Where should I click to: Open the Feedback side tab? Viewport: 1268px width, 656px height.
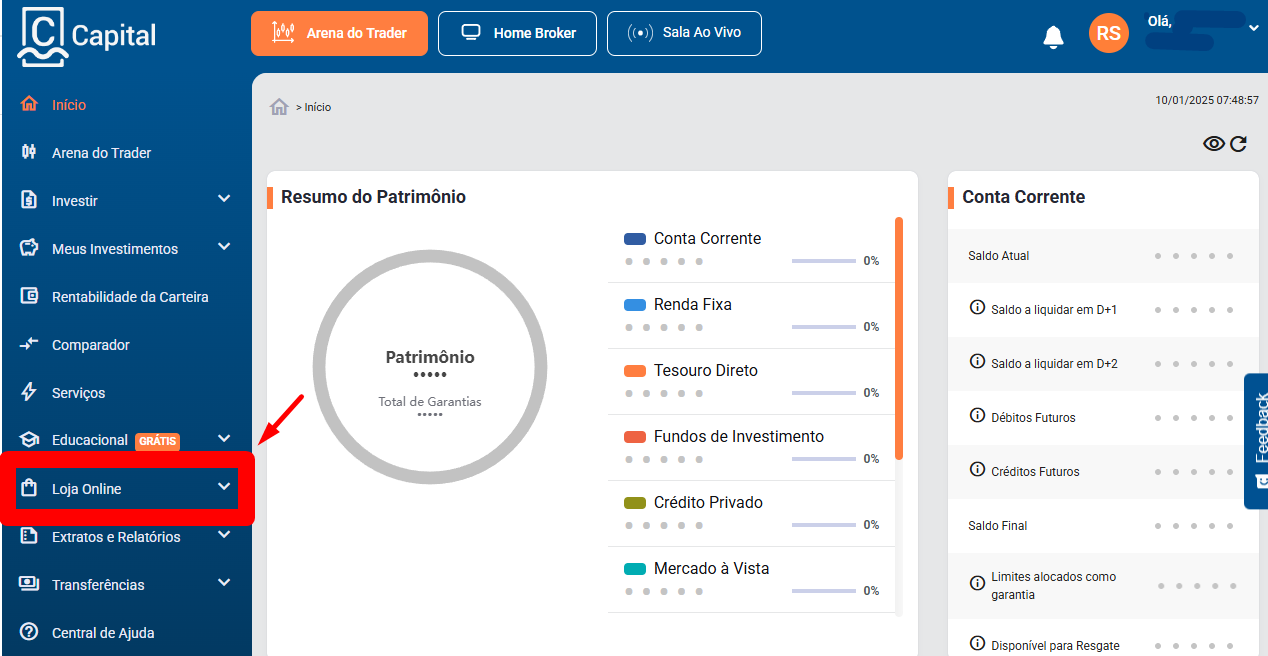[1256, 441]
